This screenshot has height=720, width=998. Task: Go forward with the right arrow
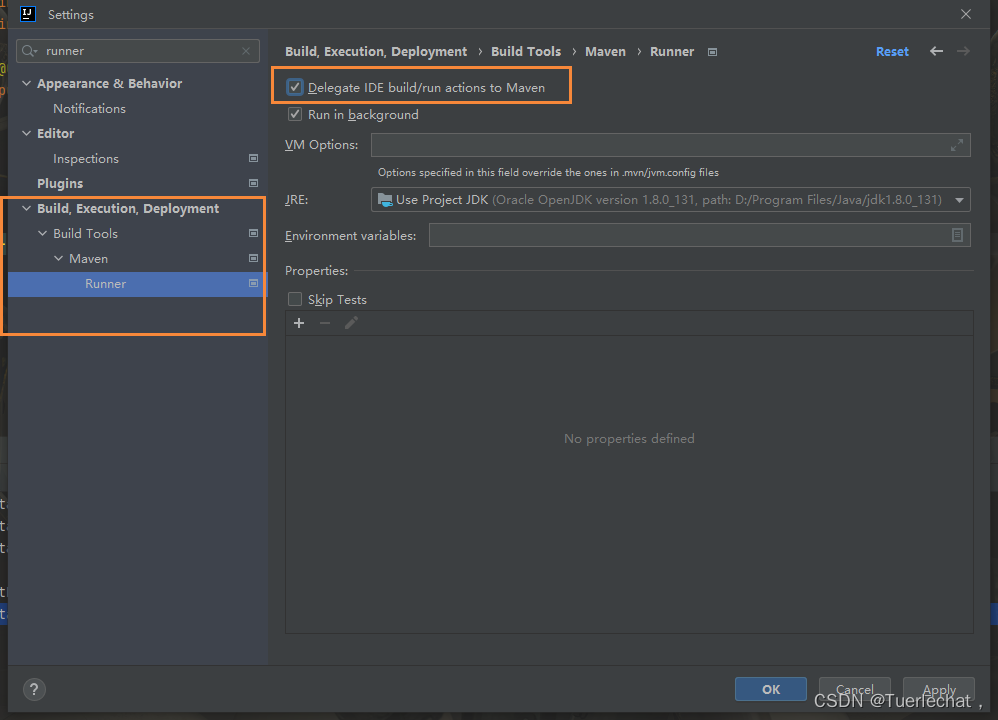click(x=963, y=51)
